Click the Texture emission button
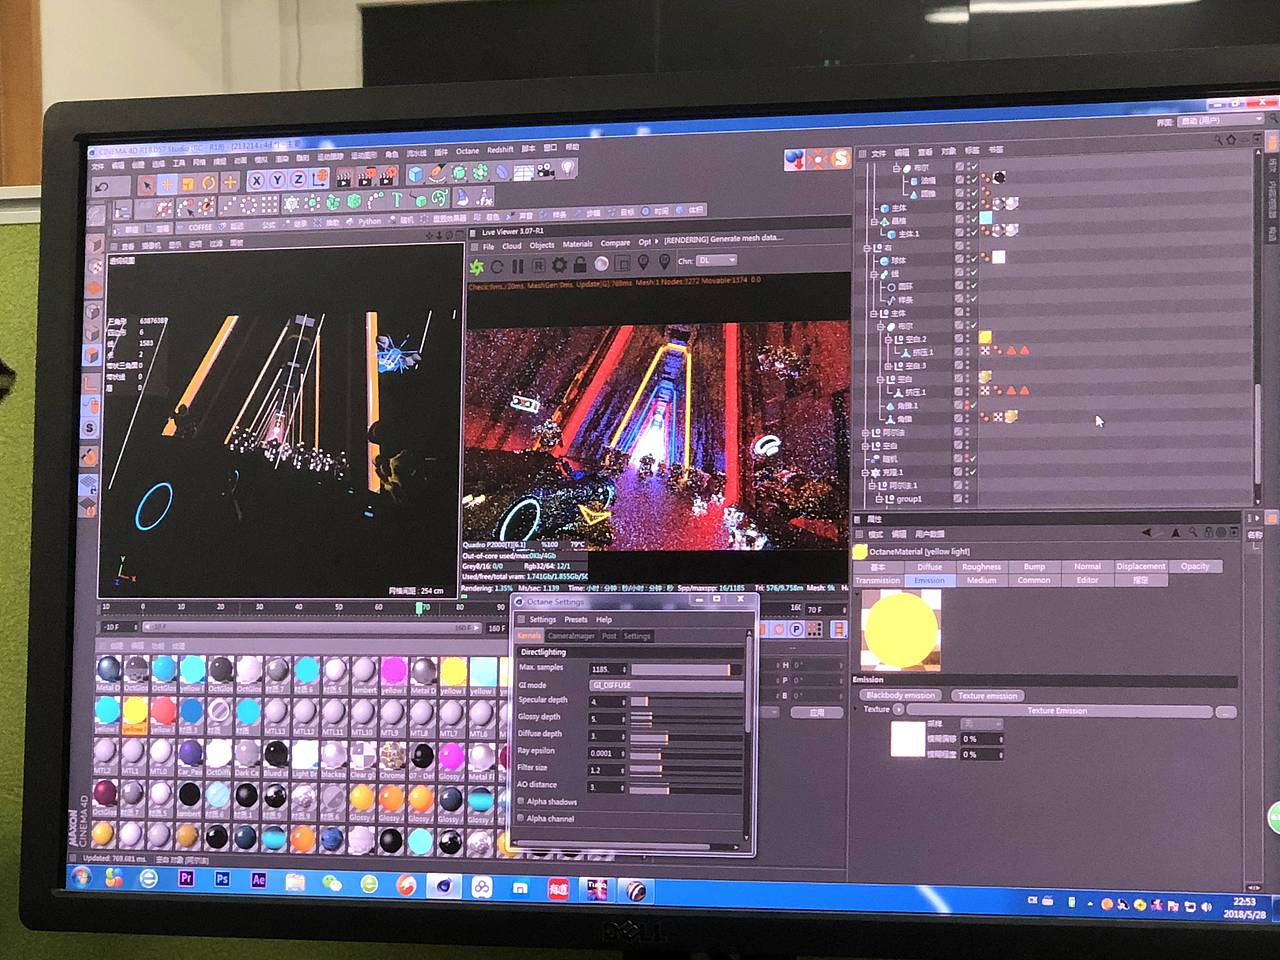The width and height of the screenshot is (1280, 960). pos(986,695)
